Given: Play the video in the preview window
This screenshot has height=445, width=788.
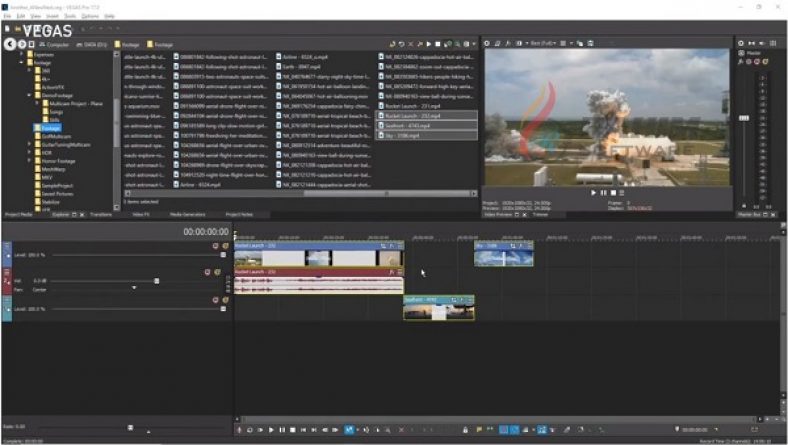Looking at the screenshot, I should 593,192.
